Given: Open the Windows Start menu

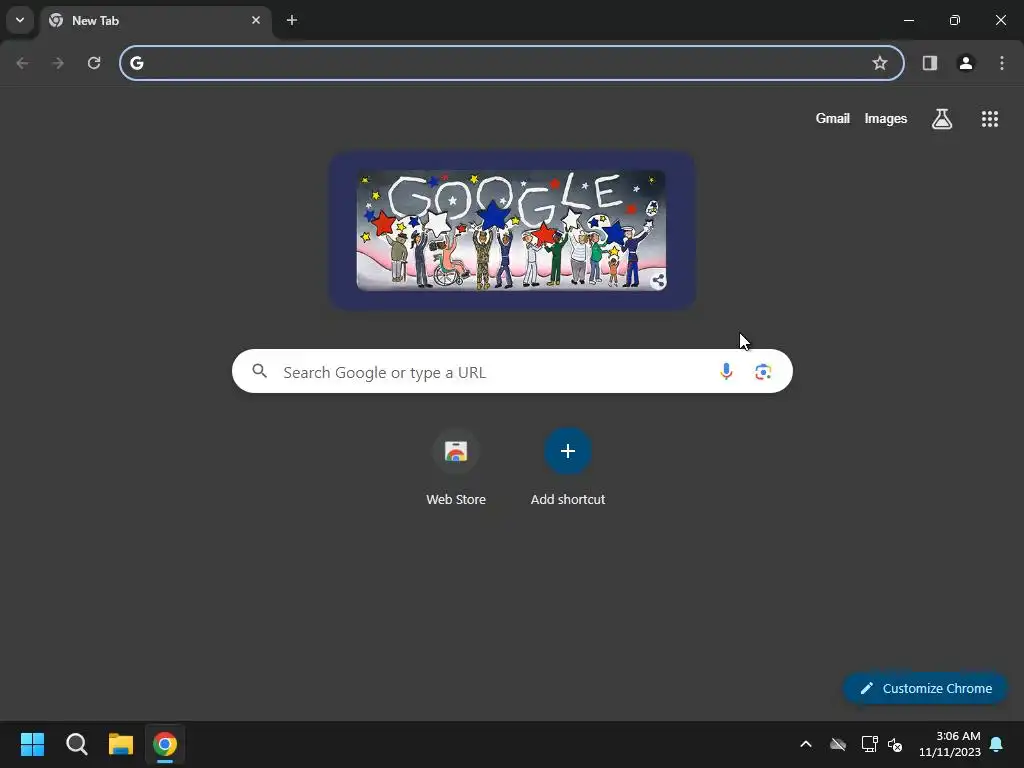Looking at the screenshot, I should 32,744.
